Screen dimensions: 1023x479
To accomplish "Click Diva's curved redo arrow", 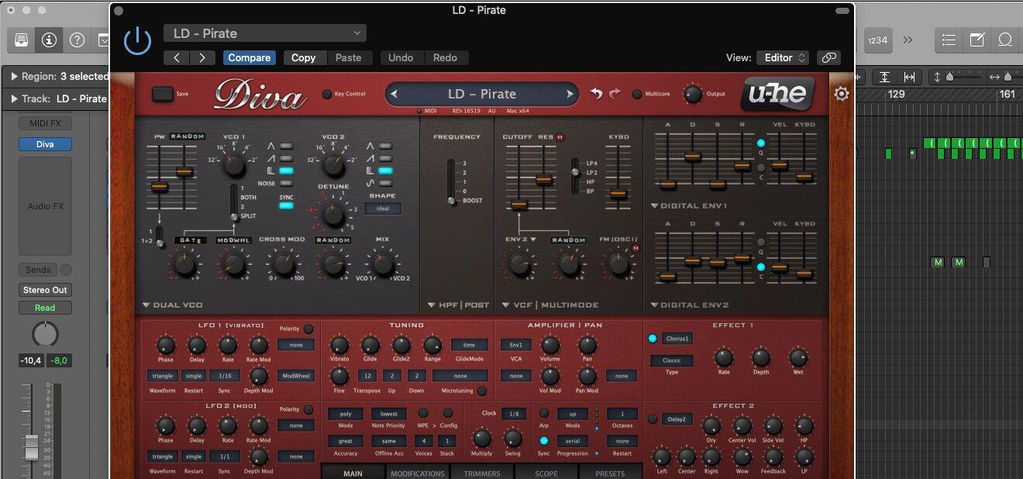I will (x=615, y=94).
